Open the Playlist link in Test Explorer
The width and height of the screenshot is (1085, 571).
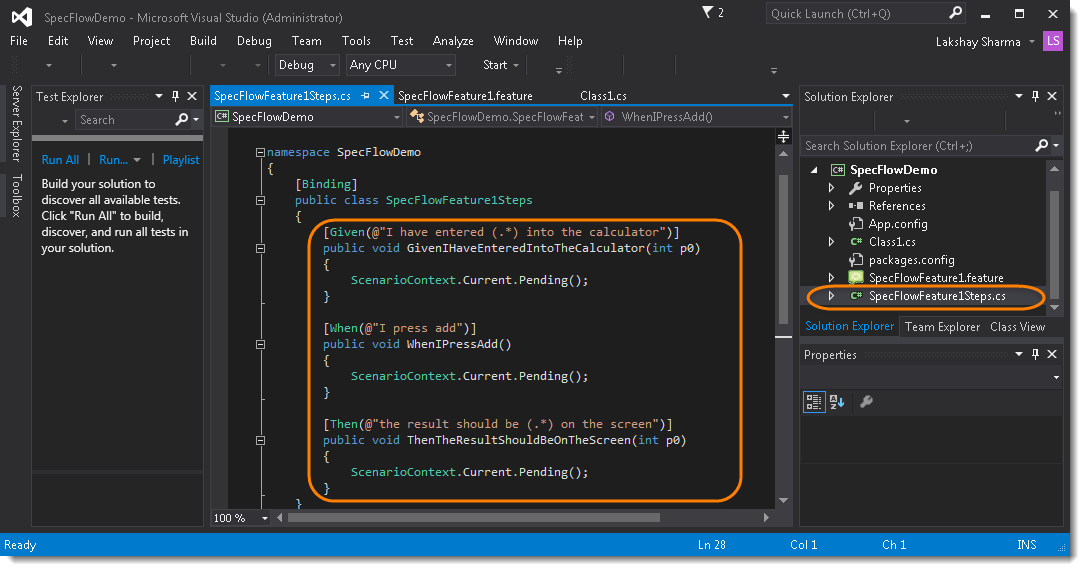(x=181, y=160)
